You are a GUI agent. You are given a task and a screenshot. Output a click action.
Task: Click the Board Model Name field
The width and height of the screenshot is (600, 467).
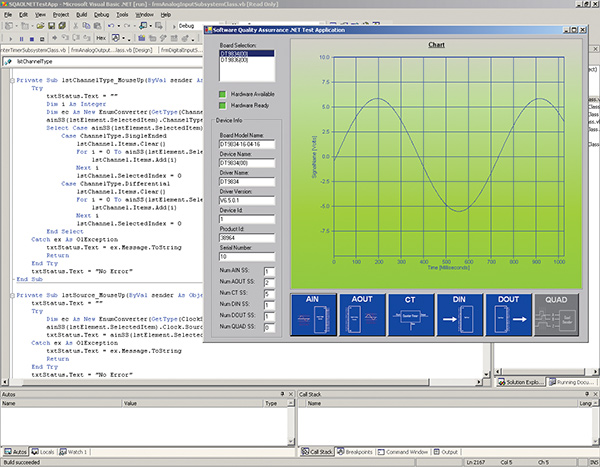click(247, 144)
